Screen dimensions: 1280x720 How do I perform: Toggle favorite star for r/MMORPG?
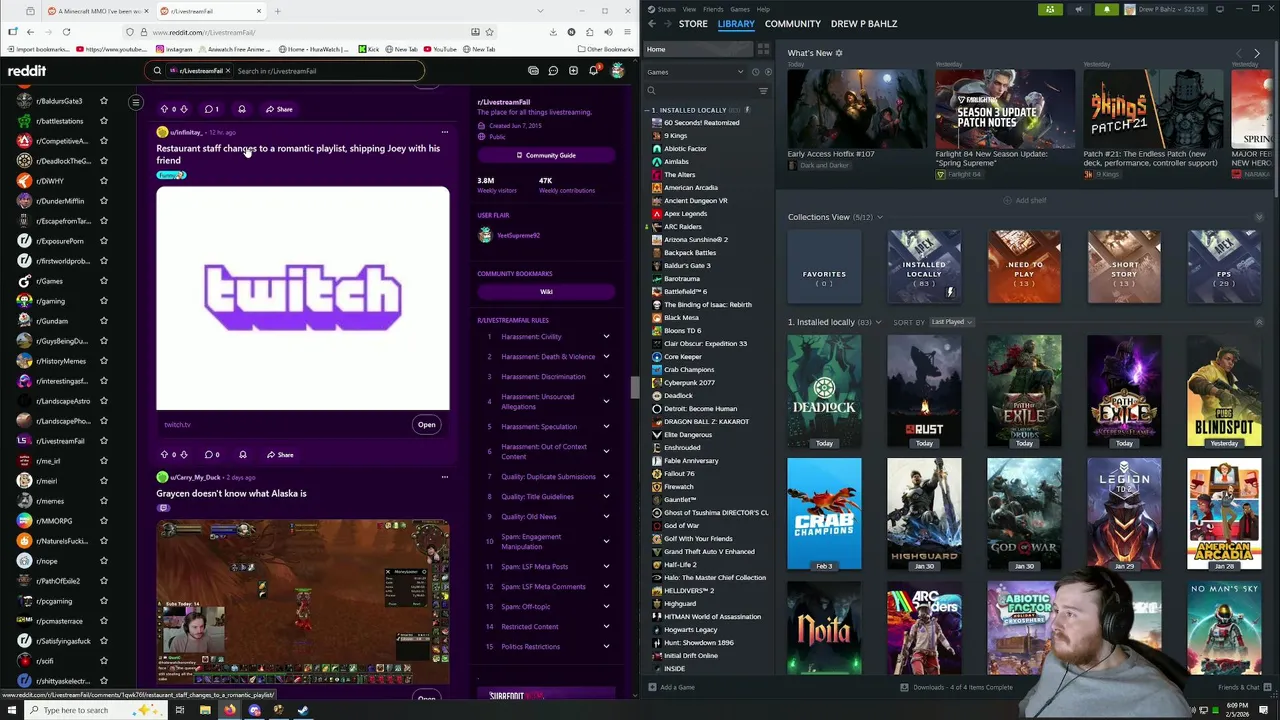point(103,521)
